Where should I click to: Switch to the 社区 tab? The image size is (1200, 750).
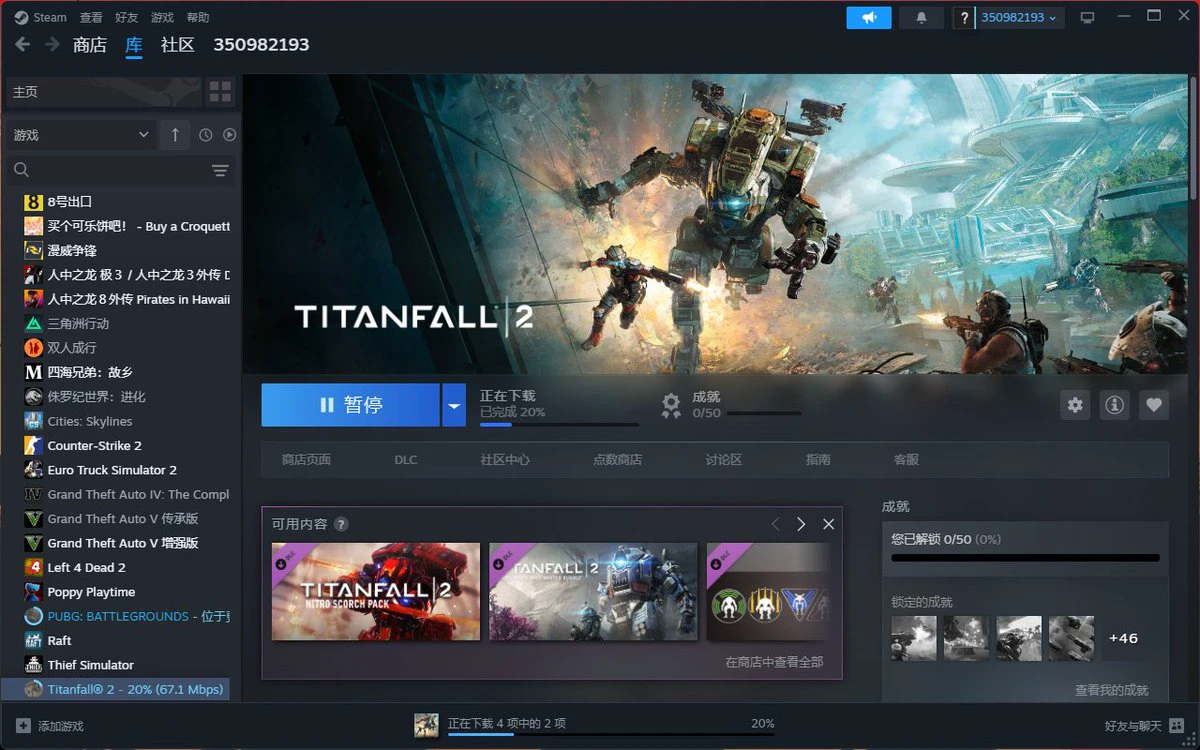178,45
